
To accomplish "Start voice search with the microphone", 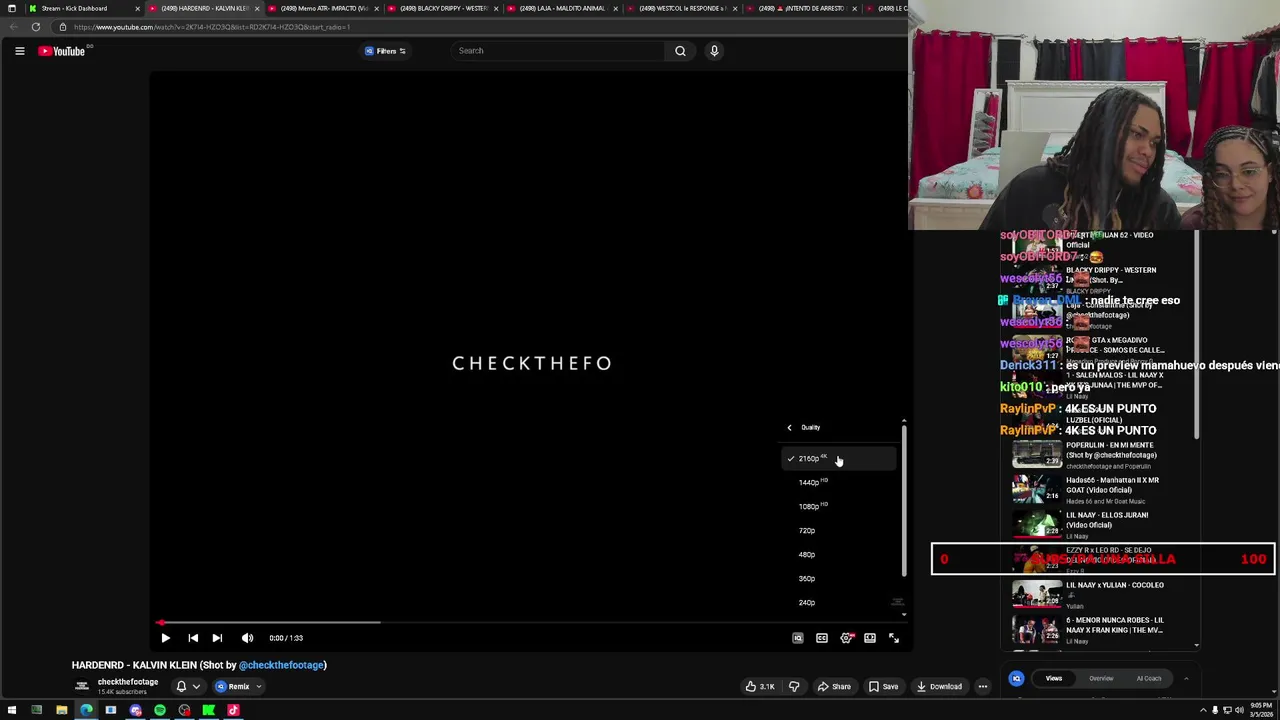I will [714, 51].
